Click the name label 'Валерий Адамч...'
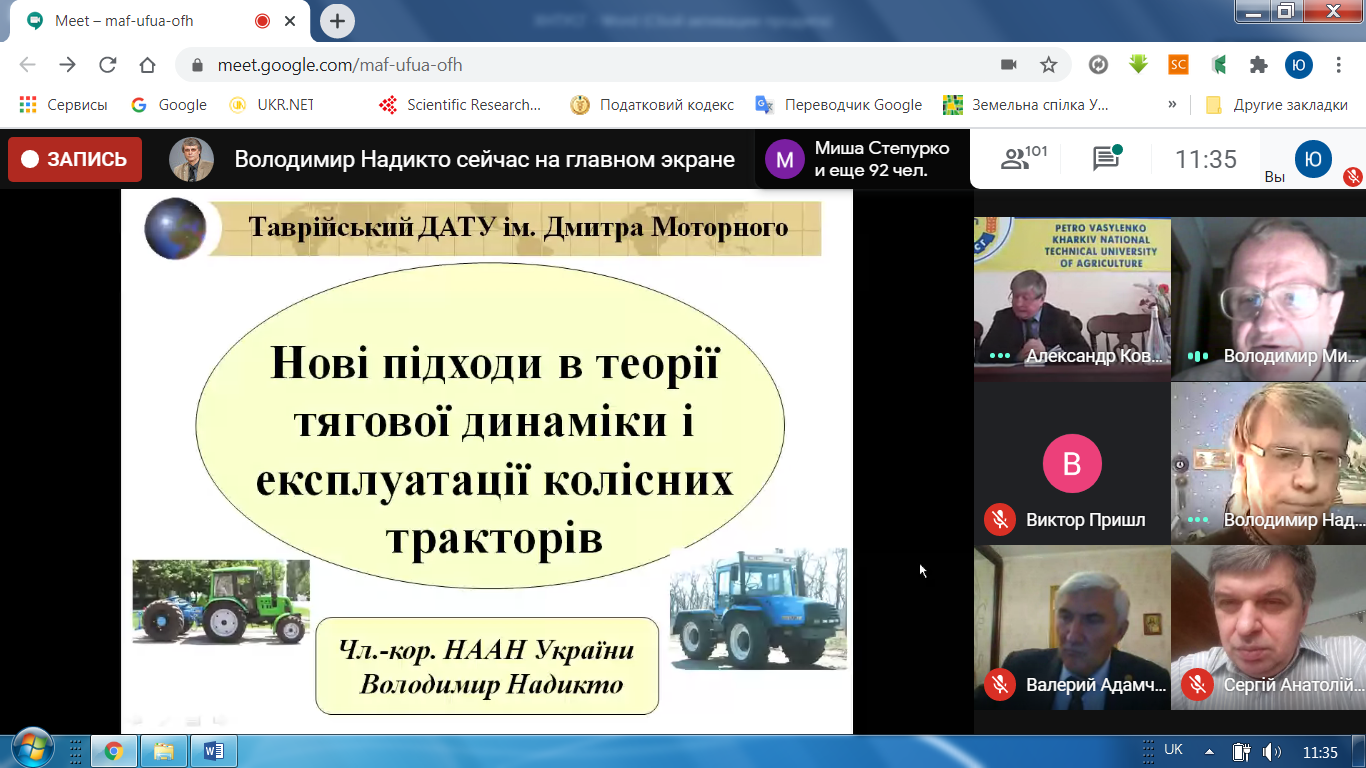Image resolution: width=1366 pixels, height=768 pixels. coord(1096,686)
